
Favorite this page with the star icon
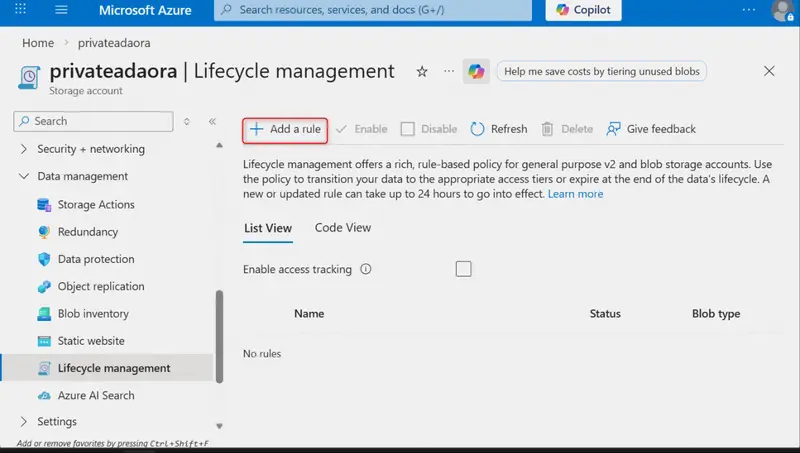(x=422, y=71)
